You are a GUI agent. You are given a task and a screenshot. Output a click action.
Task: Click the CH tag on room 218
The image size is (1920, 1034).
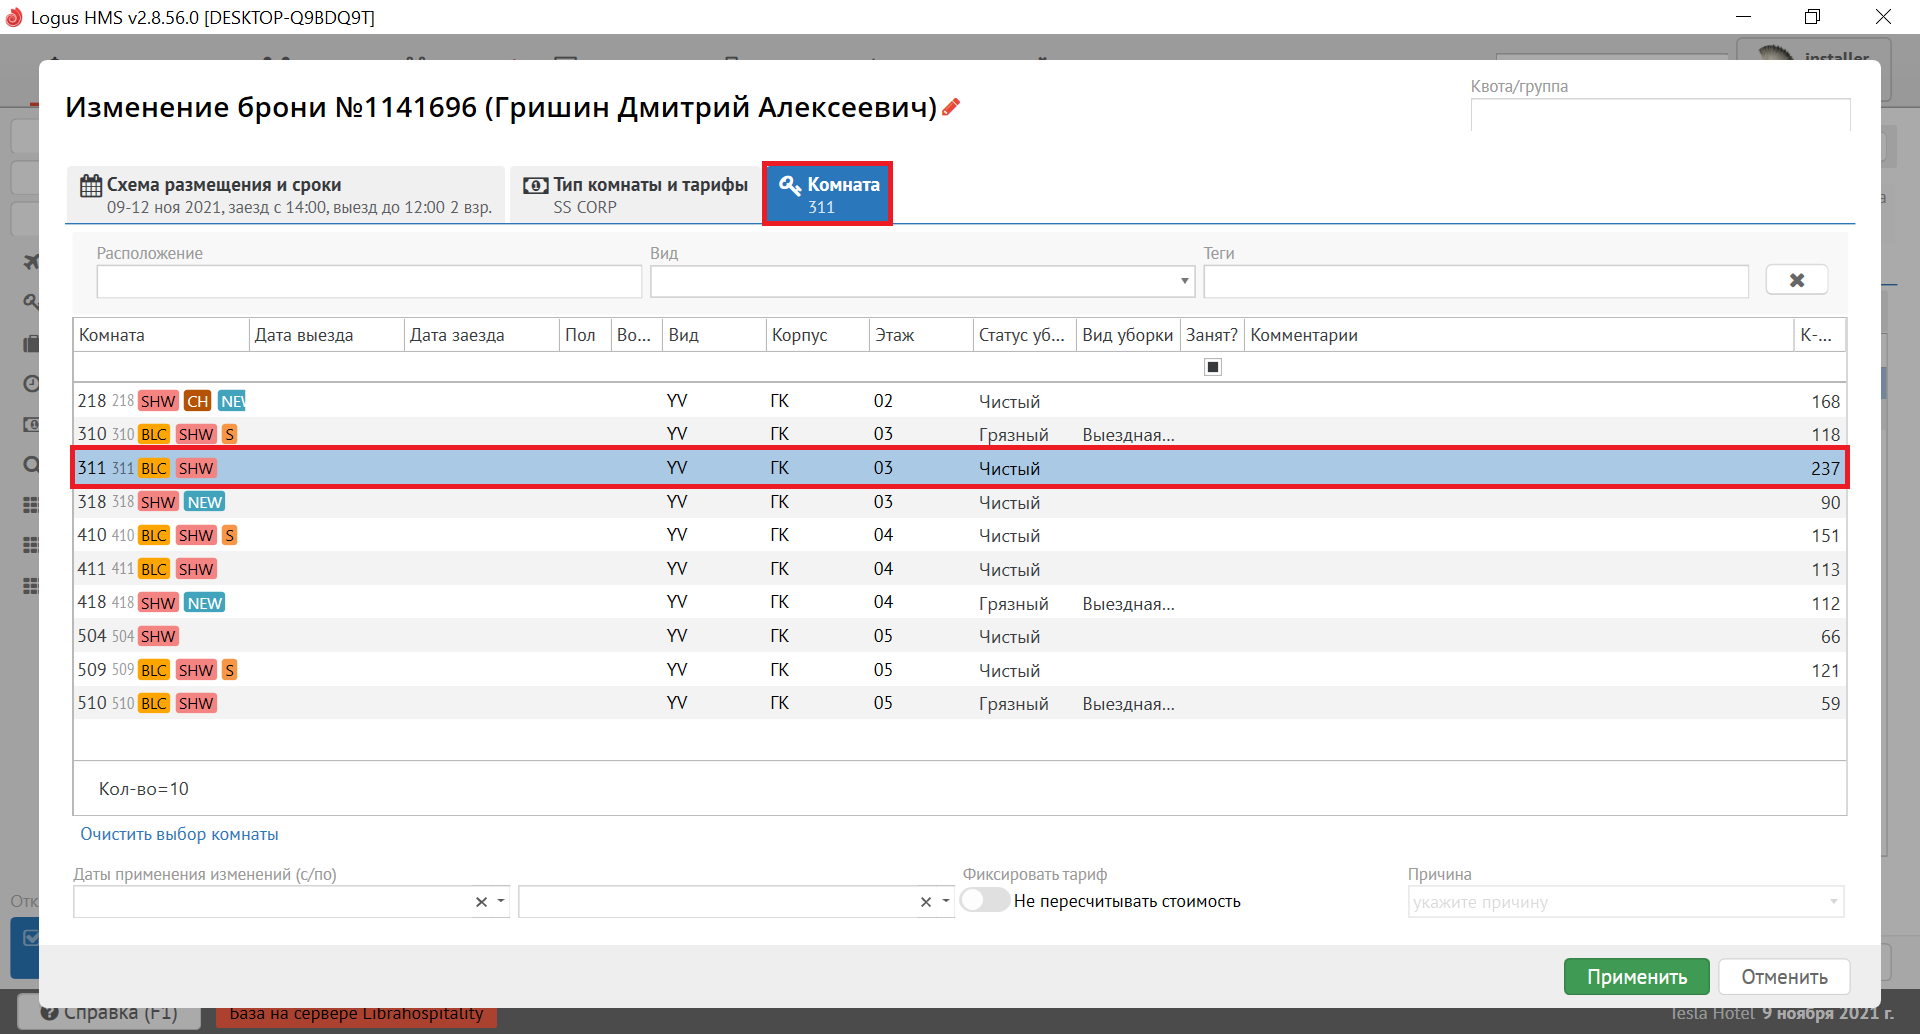(x=197, y=401)
